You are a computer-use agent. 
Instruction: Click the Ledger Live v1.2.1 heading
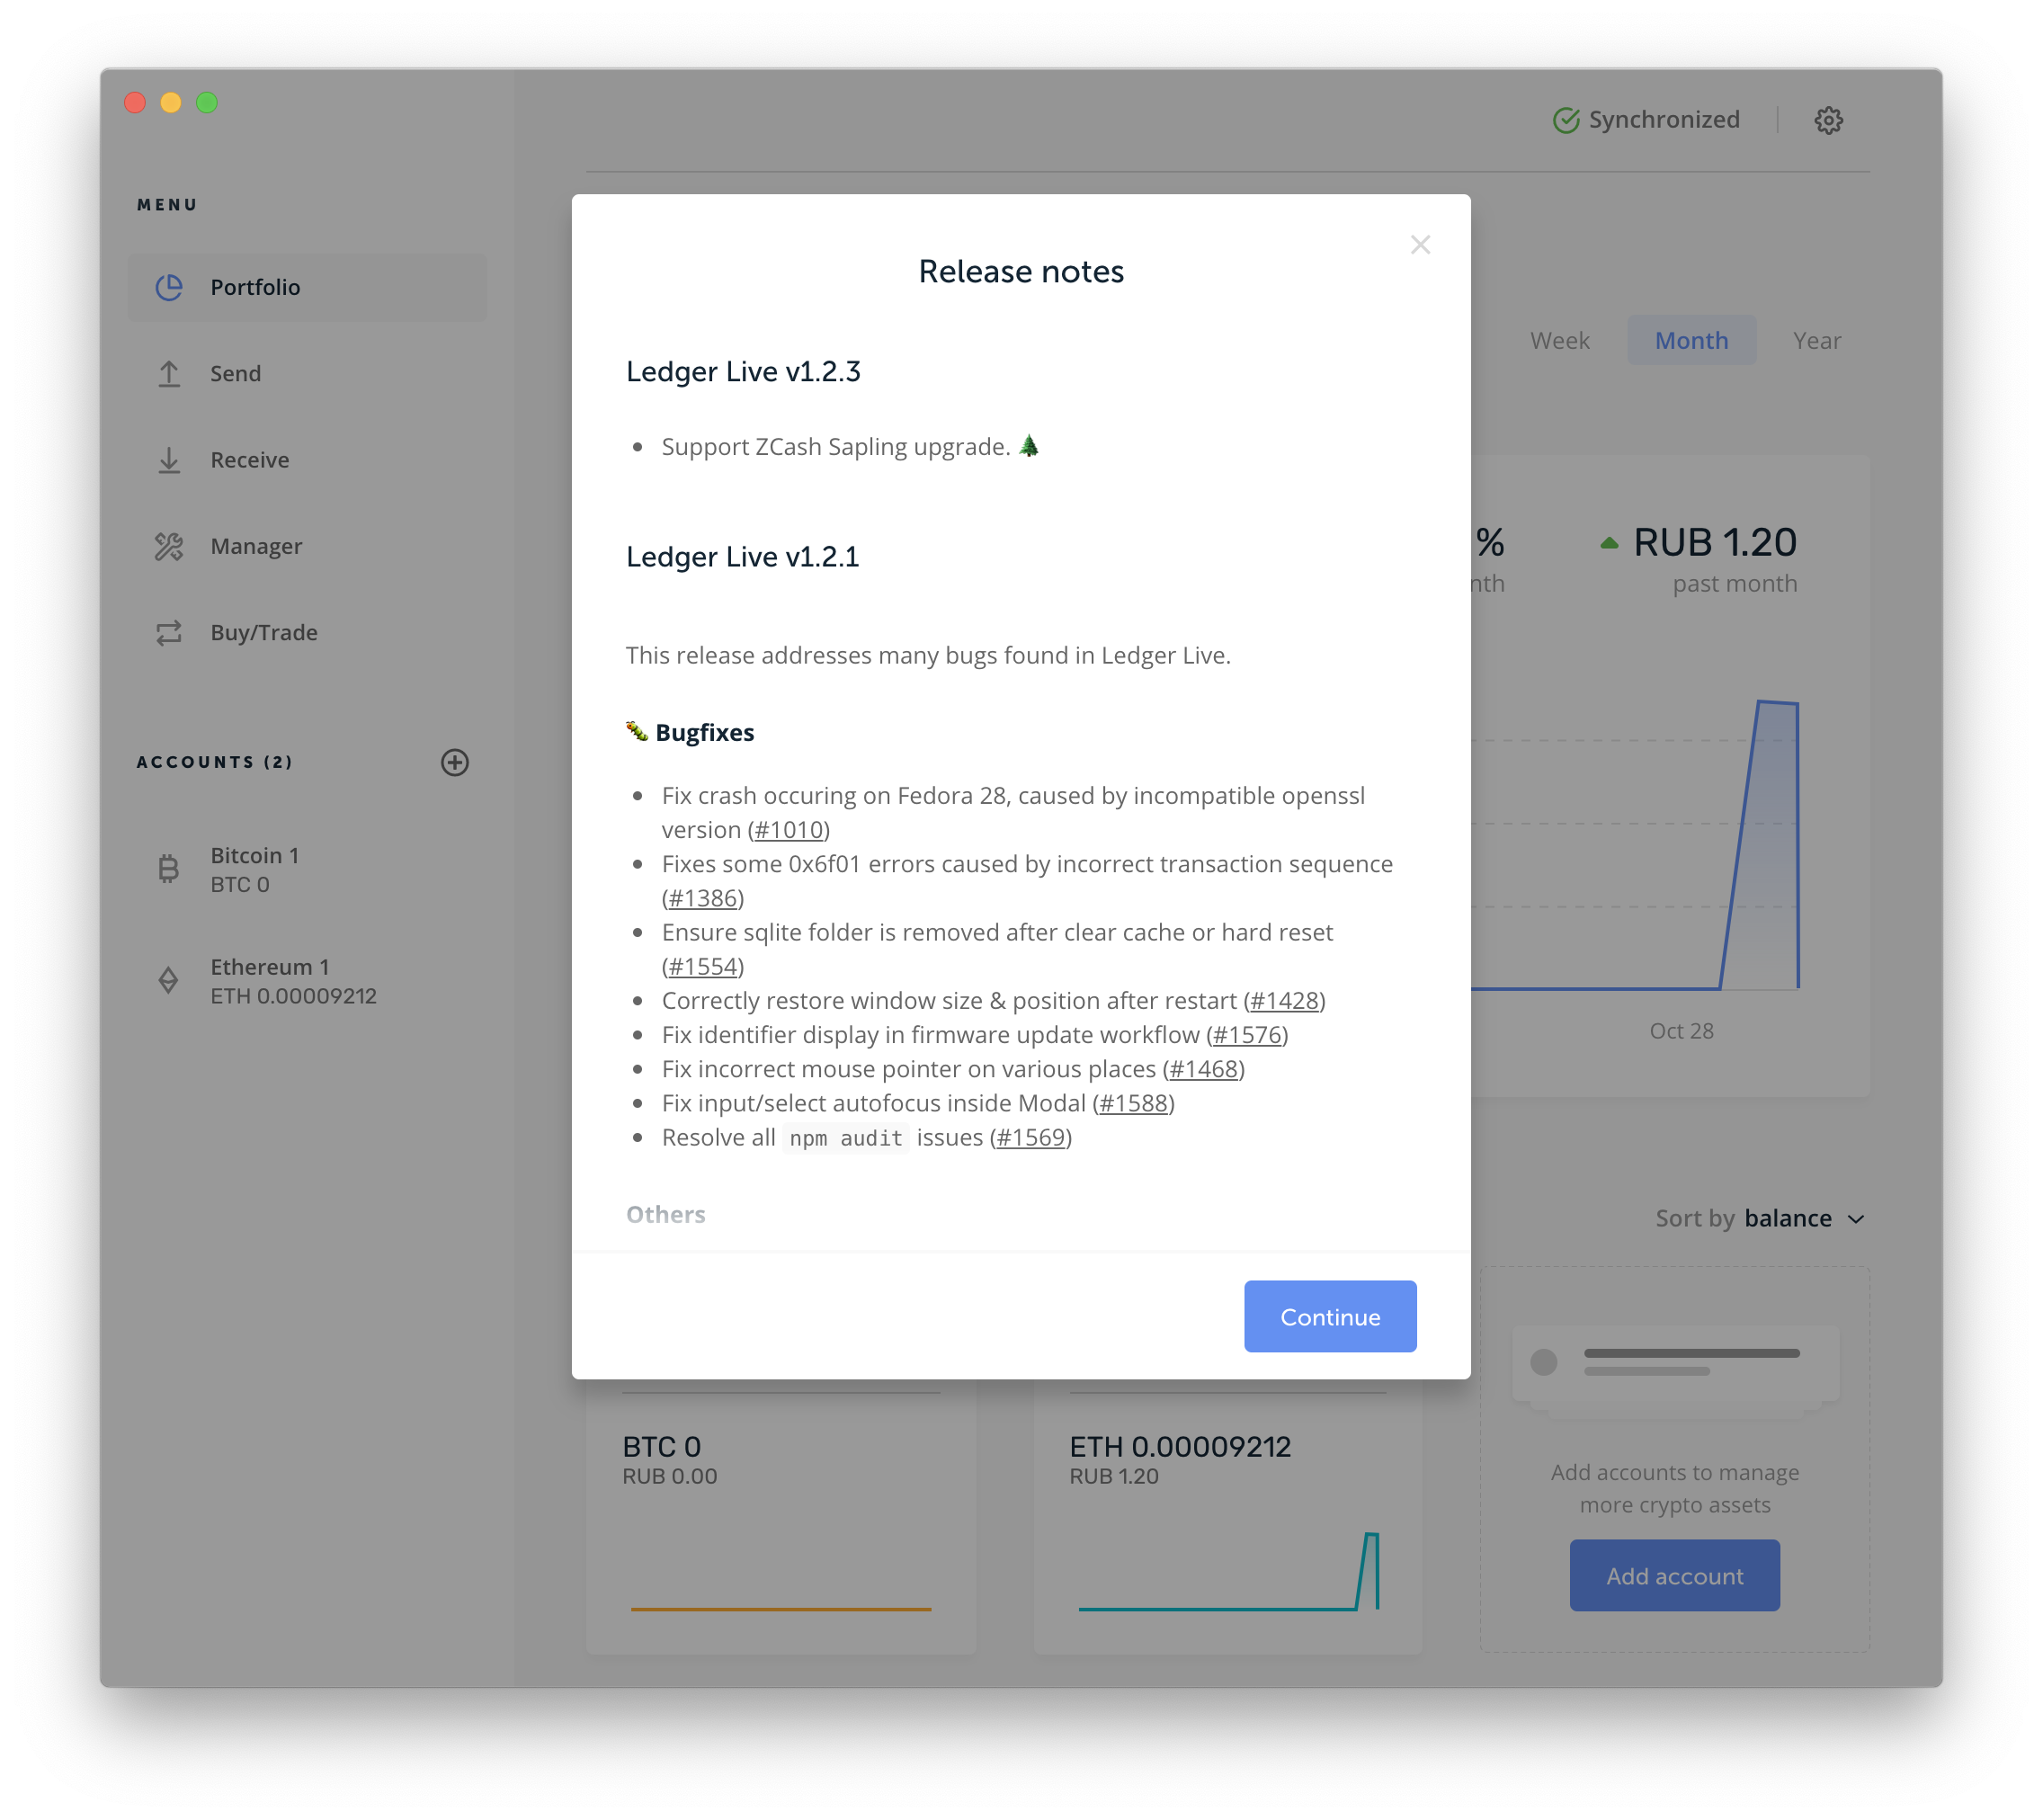click(742, 557)
